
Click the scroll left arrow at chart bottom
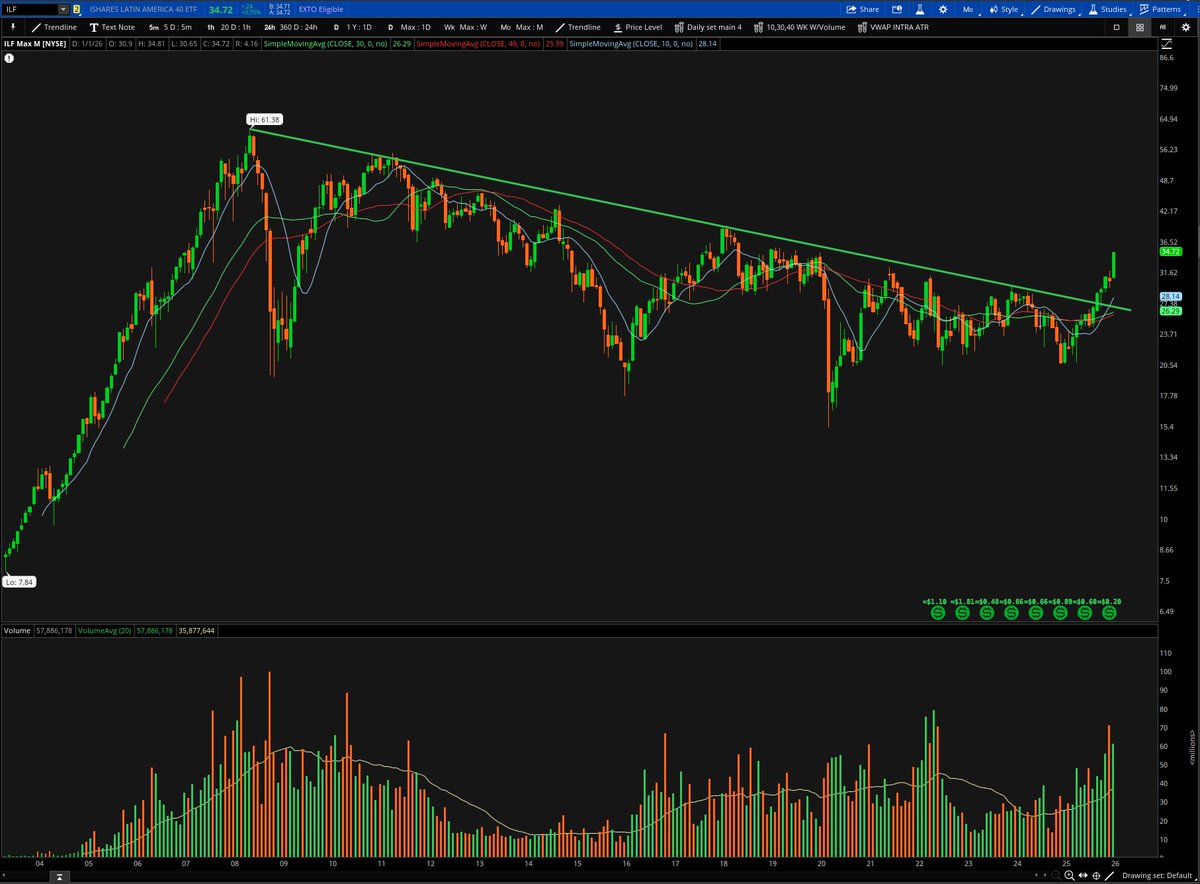[1036, 875]
